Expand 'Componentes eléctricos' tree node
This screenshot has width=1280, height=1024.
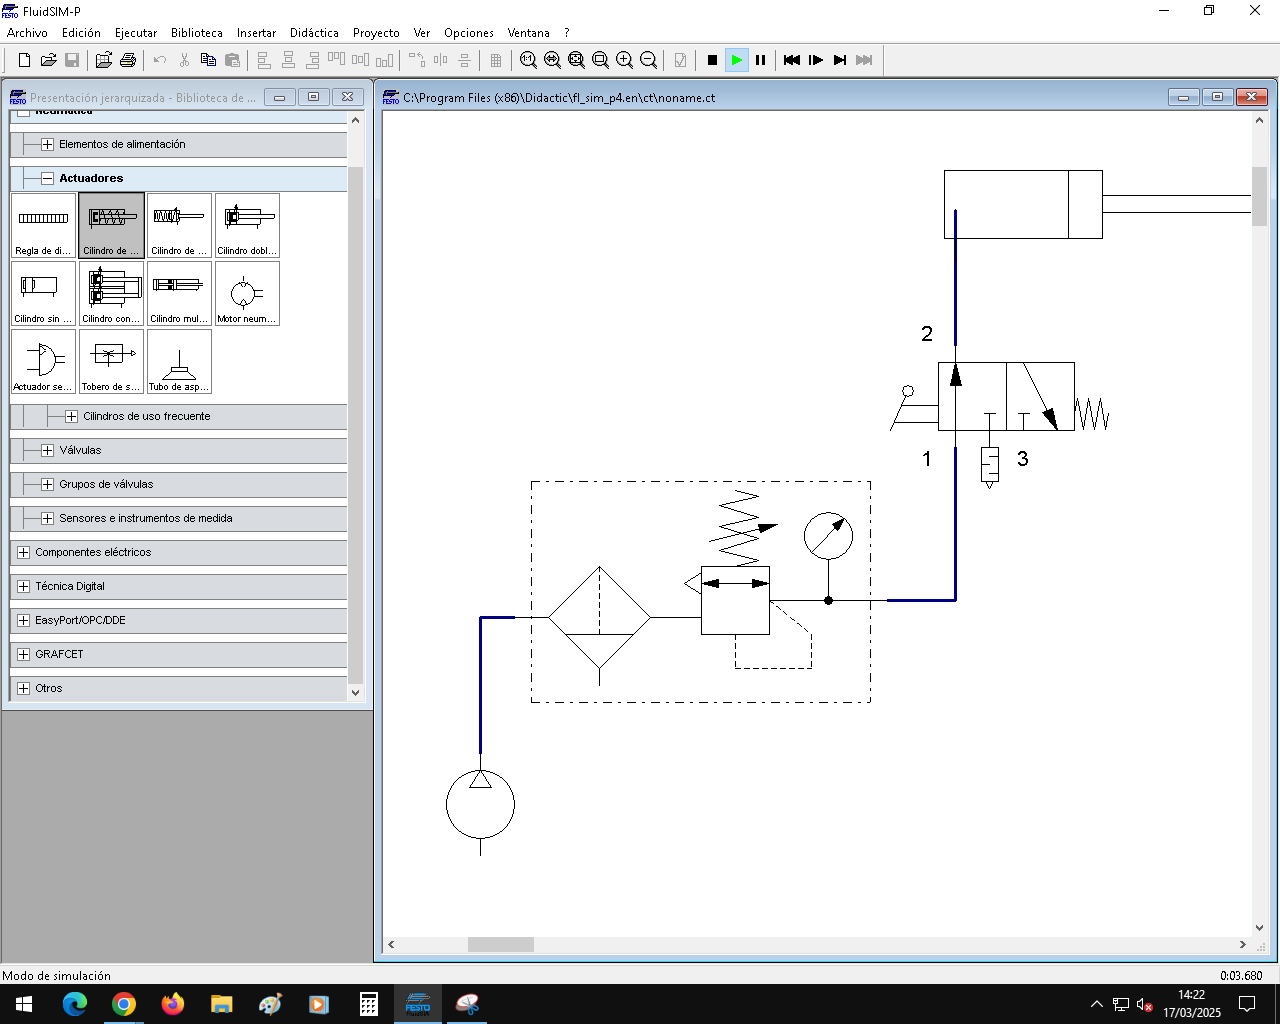point(24,552)
